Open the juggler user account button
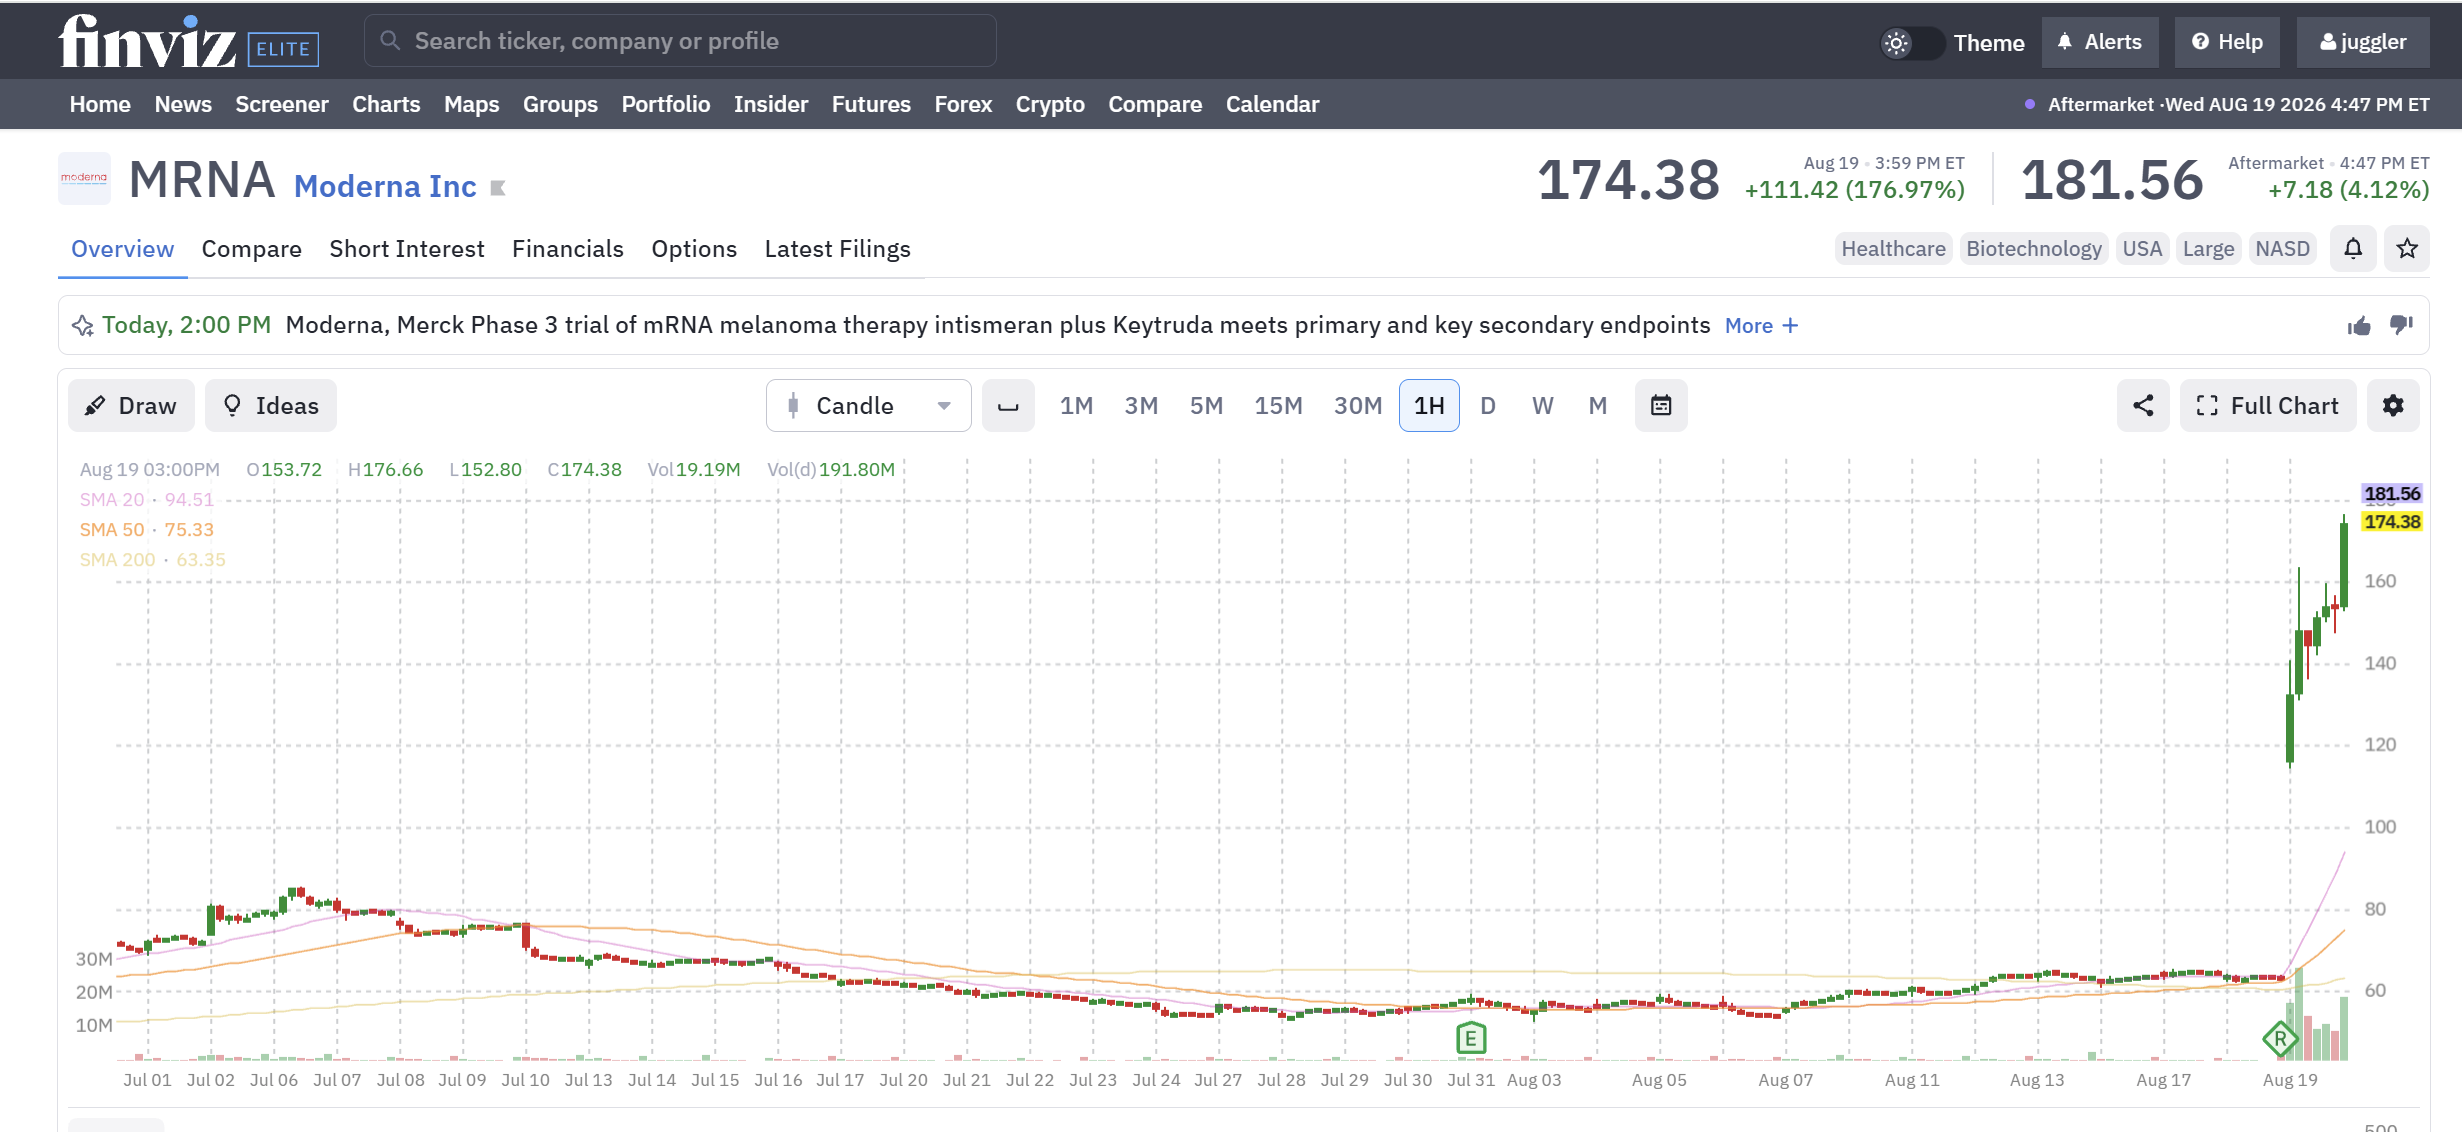Image resolution: width=2462 pixels, height=1132 pixels. click(2363, 42)
